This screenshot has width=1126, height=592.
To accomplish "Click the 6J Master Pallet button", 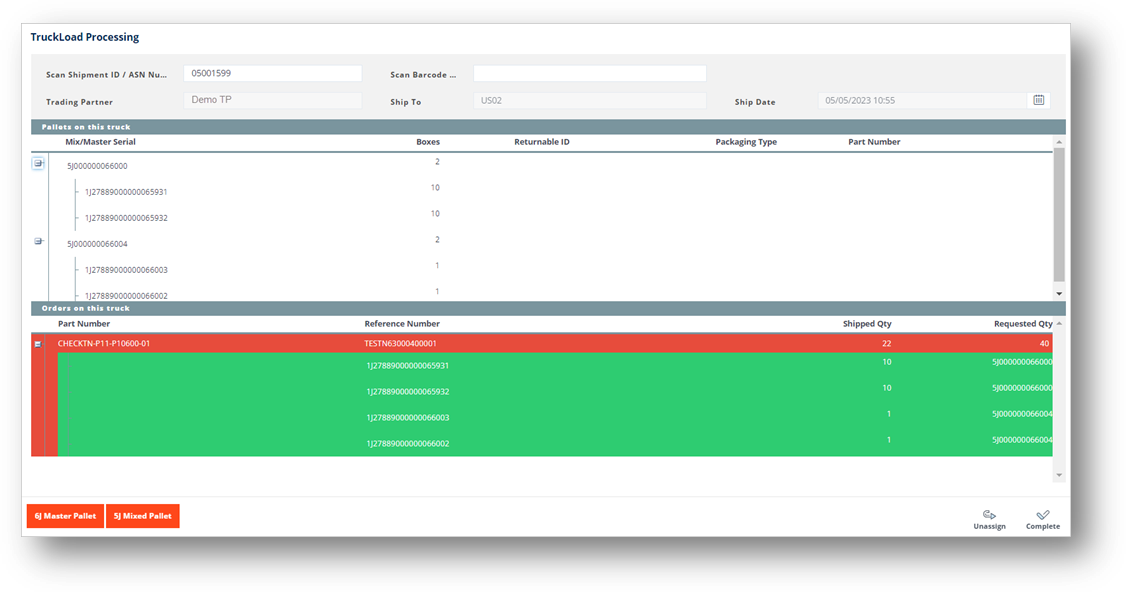I will [x=64, y=516].
